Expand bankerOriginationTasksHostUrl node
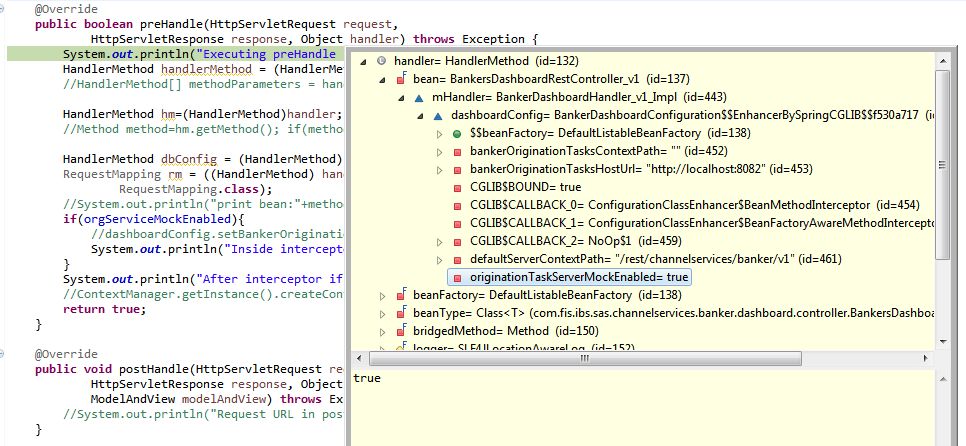 point(439,169)
